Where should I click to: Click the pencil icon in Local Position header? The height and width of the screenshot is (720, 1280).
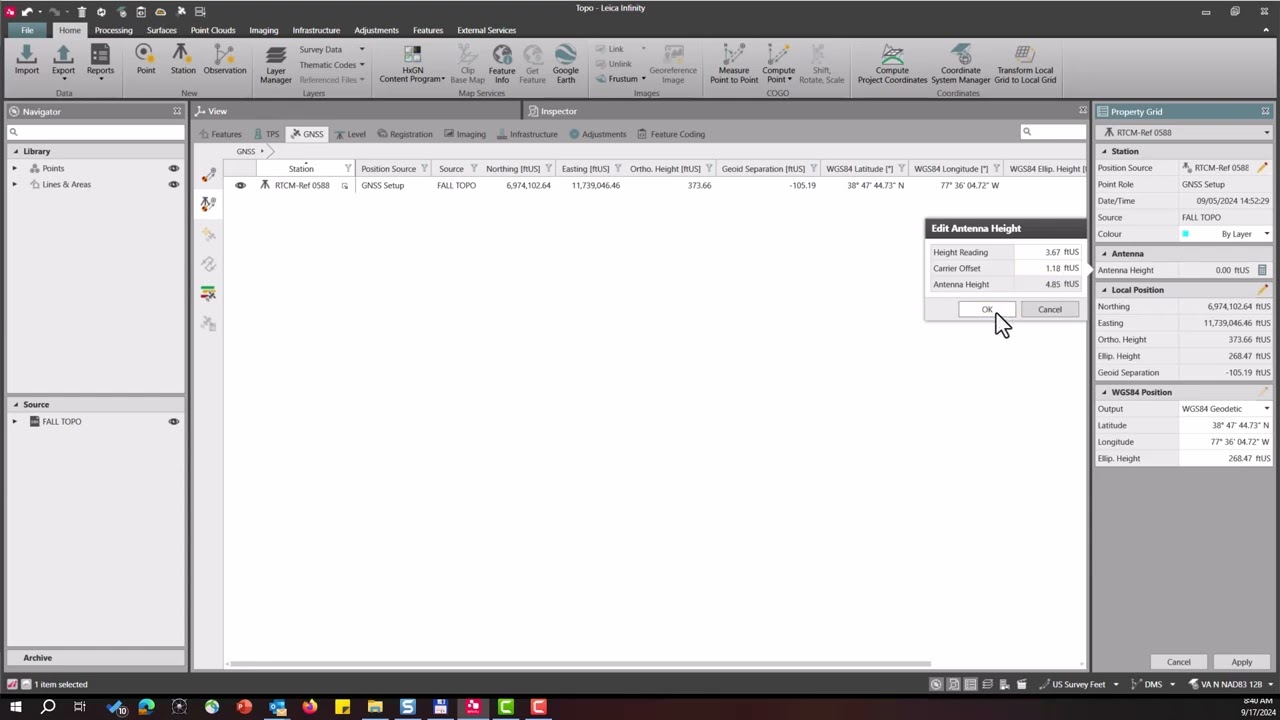click(x=1263, y=290)
